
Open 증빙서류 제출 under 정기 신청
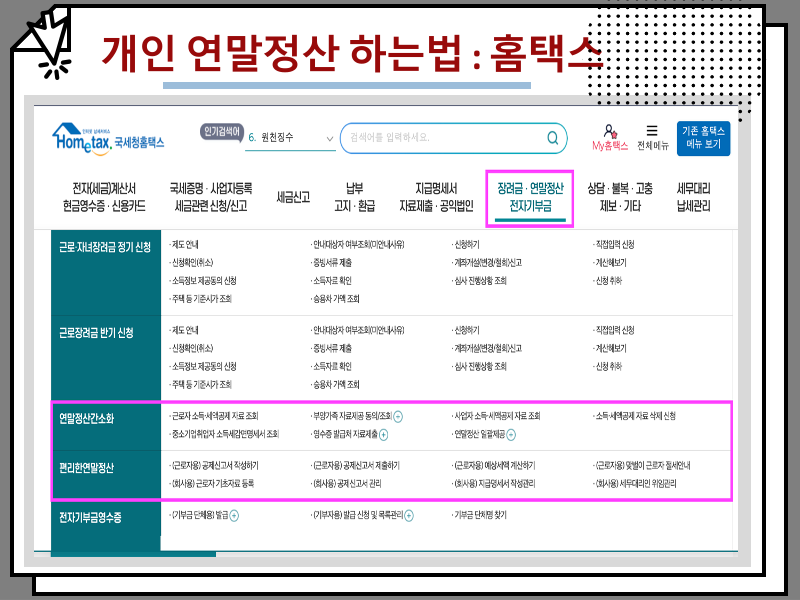[332, 262]
